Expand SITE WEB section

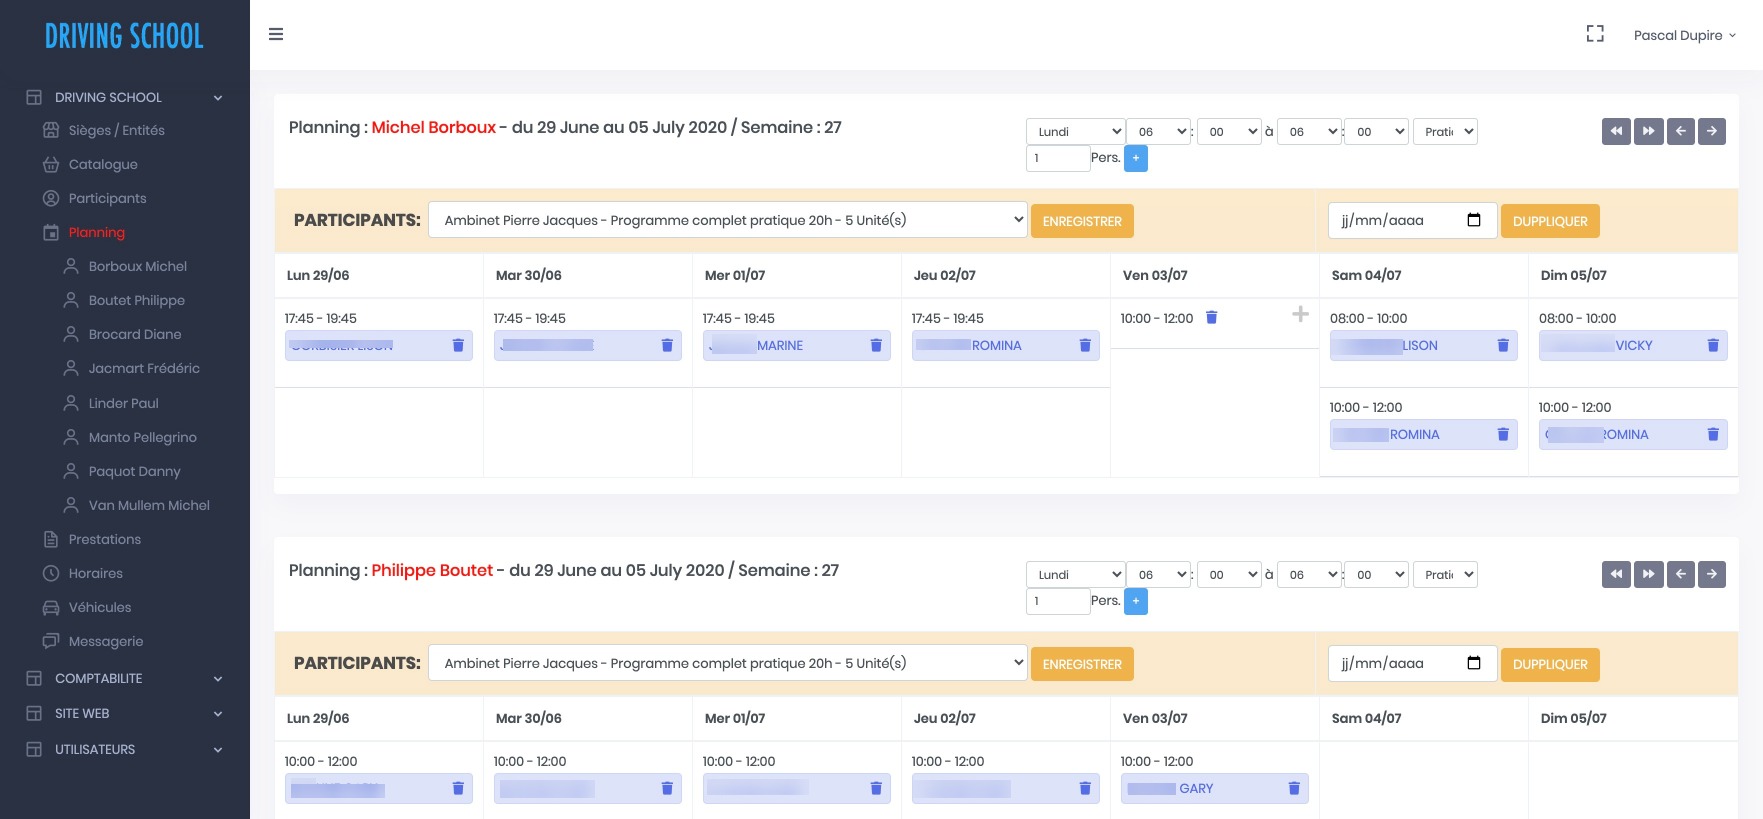point(125,713)
